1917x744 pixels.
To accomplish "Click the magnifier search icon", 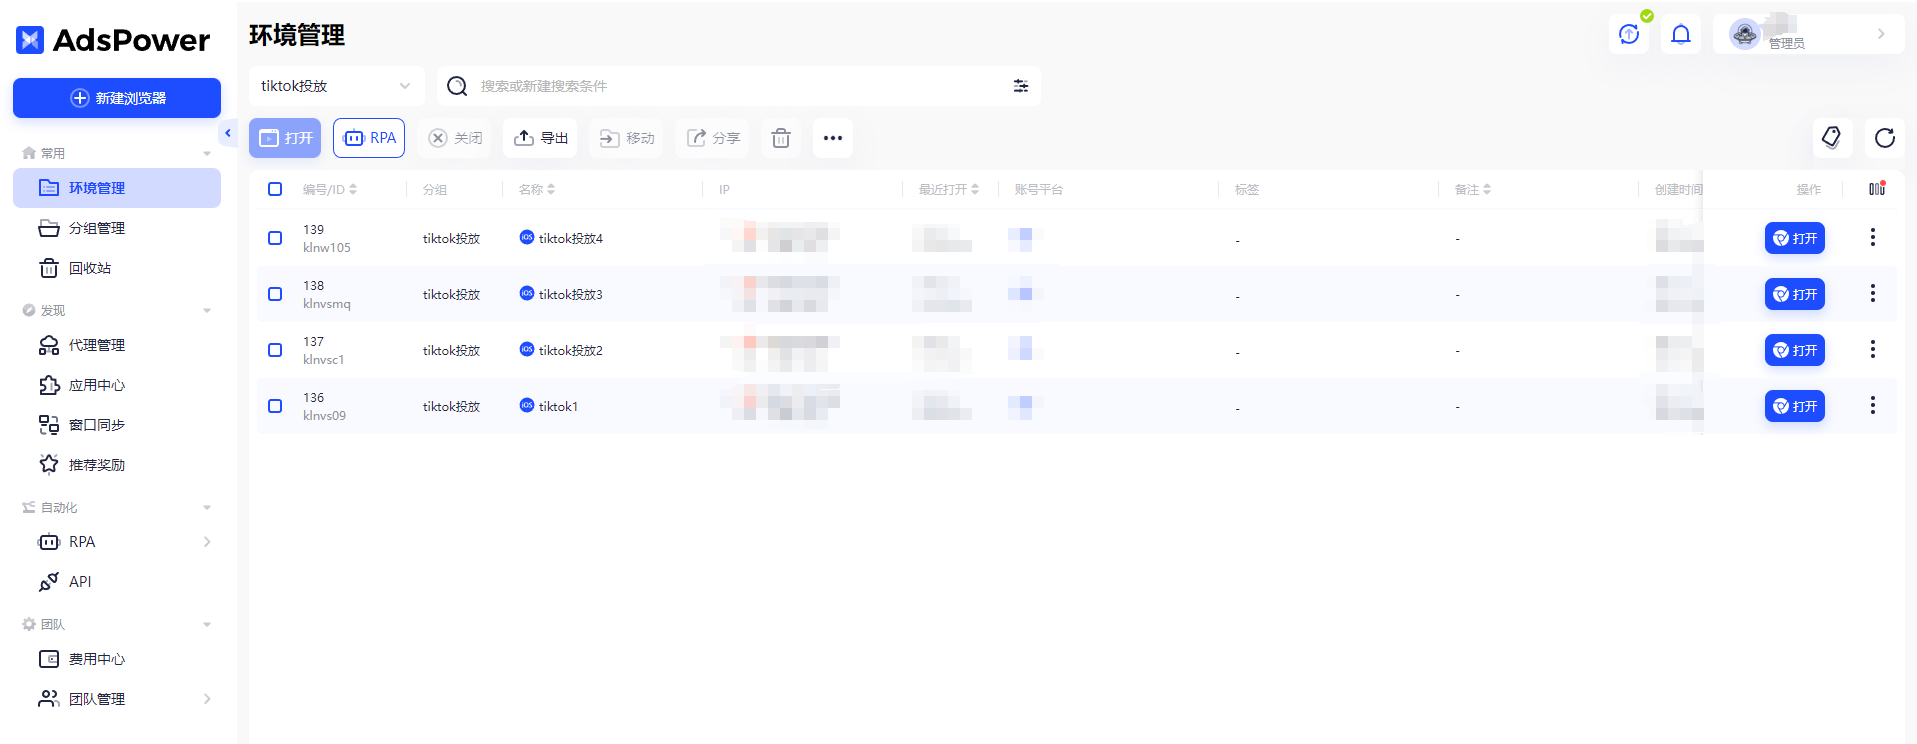I will pyautogui.click(x=457, y=86).
